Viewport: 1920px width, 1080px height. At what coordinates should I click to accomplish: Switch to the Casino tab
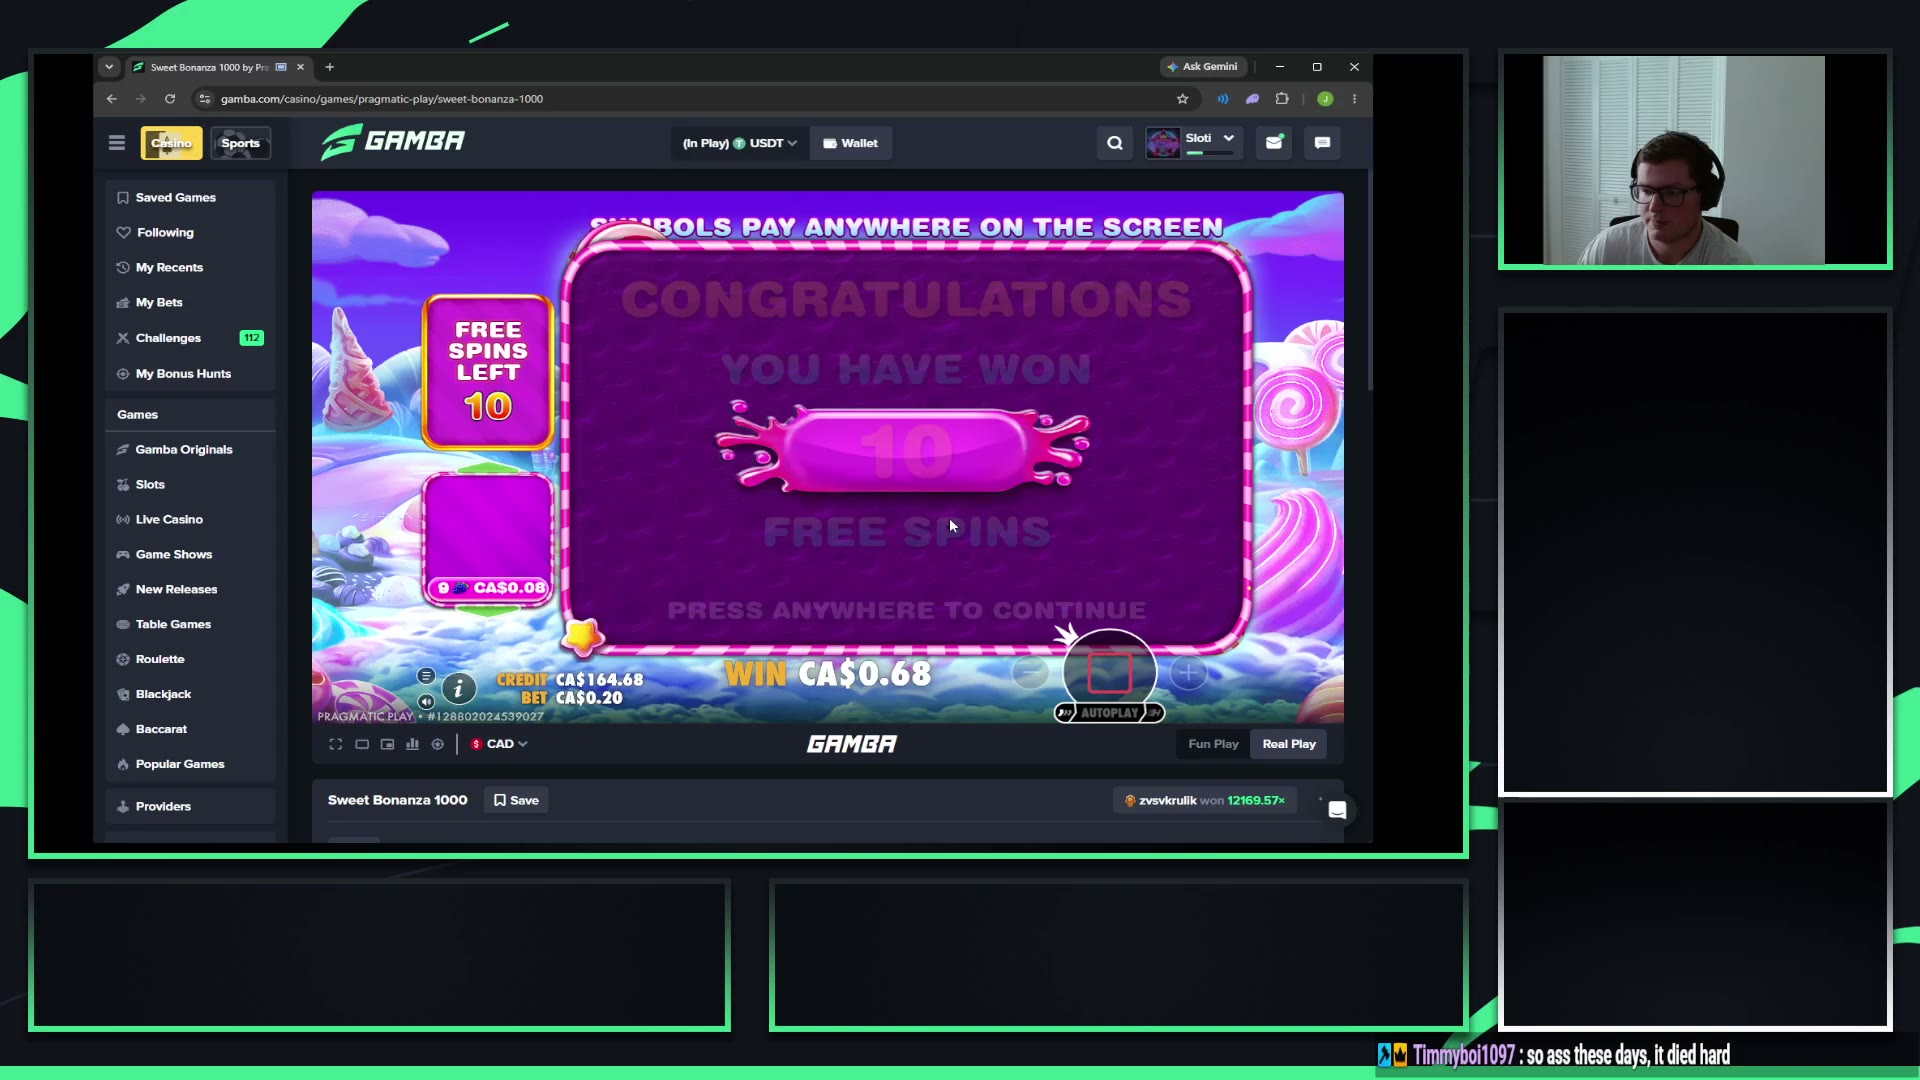pos(171,143)
